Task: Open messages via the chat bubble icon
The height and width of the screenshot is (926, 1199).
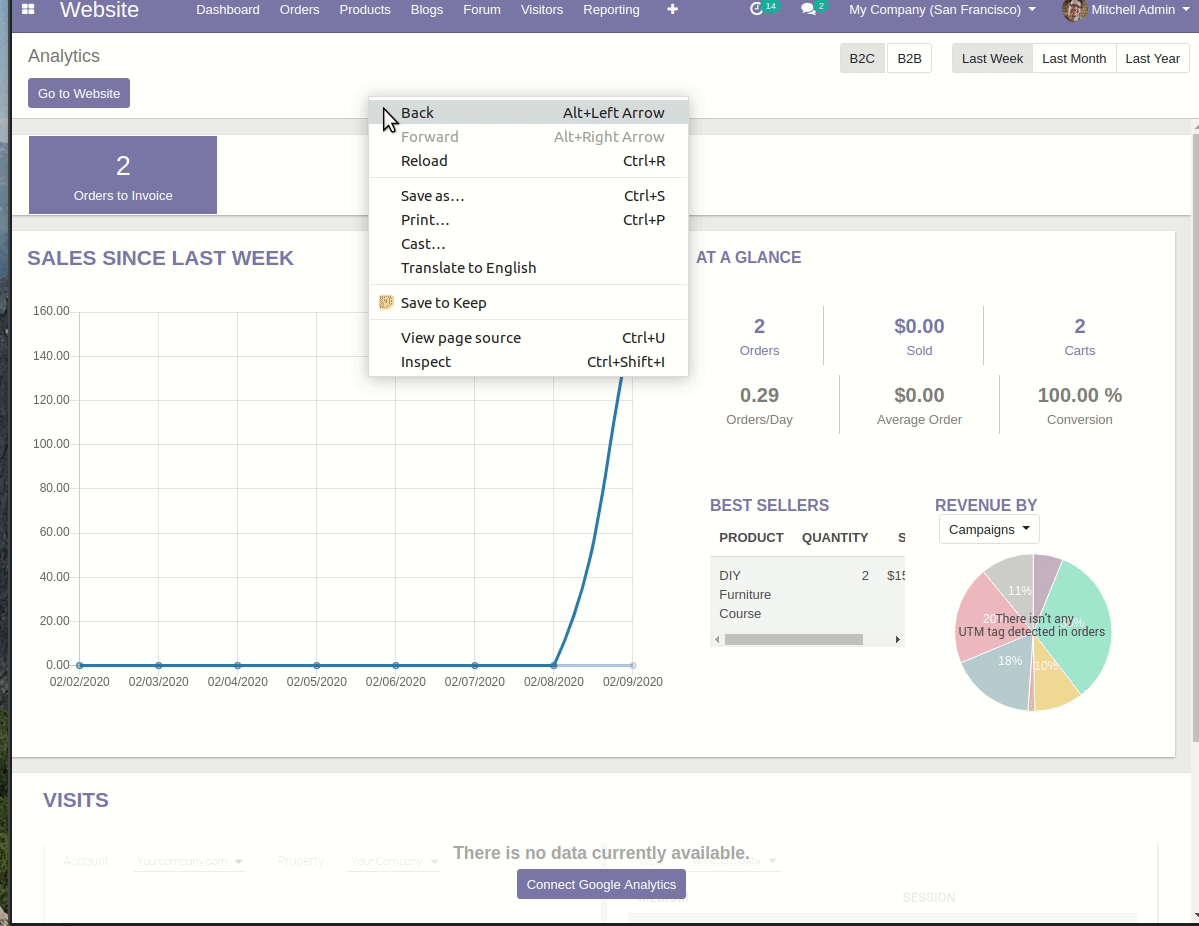Action: coord(807,10)
